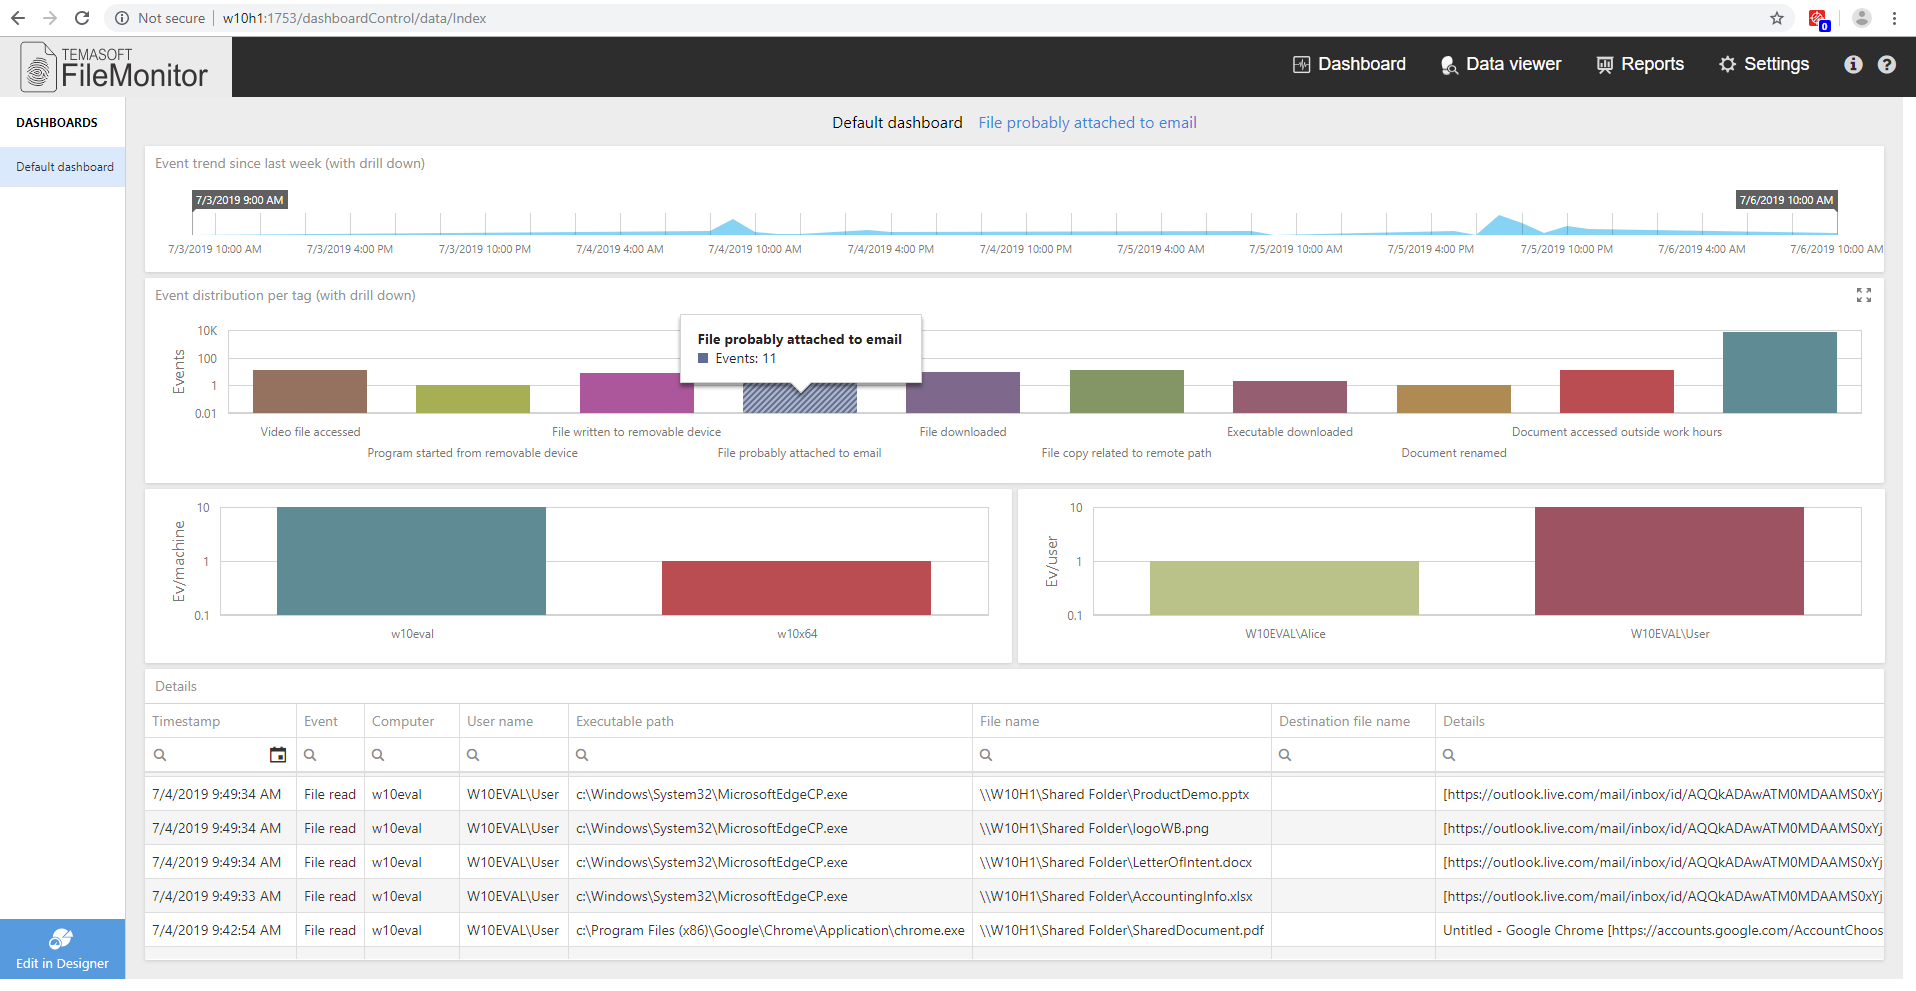Select Default dashboard in sidebar
This screenshot has height=991, width=1916.
(64, 167)
